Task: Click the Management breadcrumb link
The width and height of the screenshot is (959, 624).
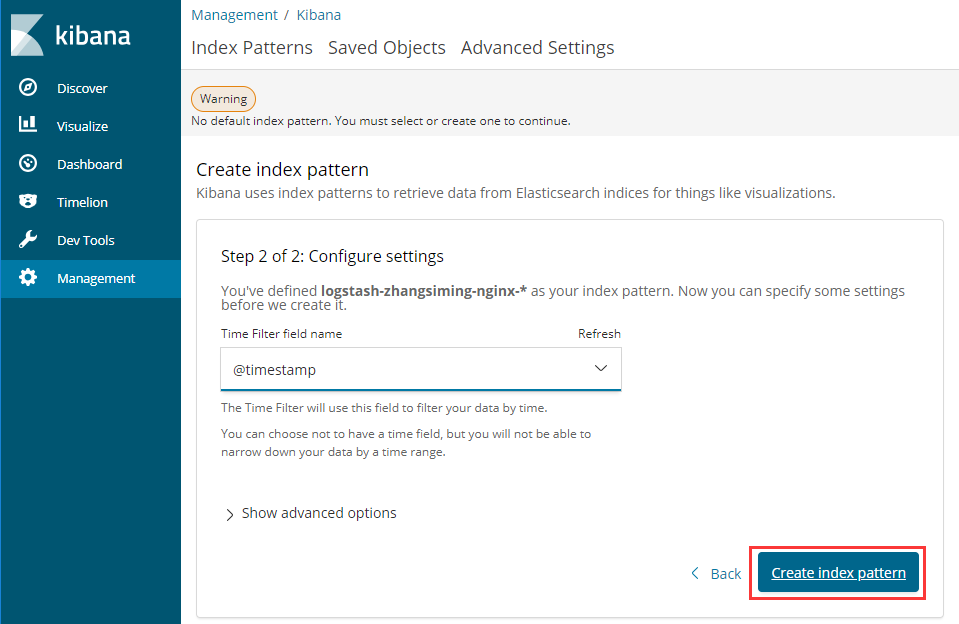Action: click(x=234, y=15)
